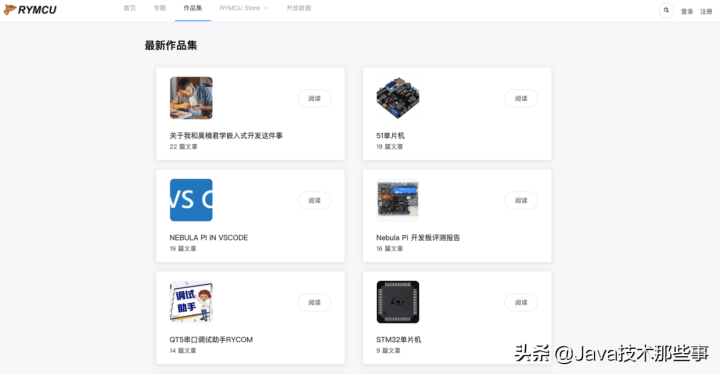The width and height of the screenshot is (720, 374).
Task: Click 阅读 button for NEBULA PI IN VSCODE
Action: pos(315,200)
